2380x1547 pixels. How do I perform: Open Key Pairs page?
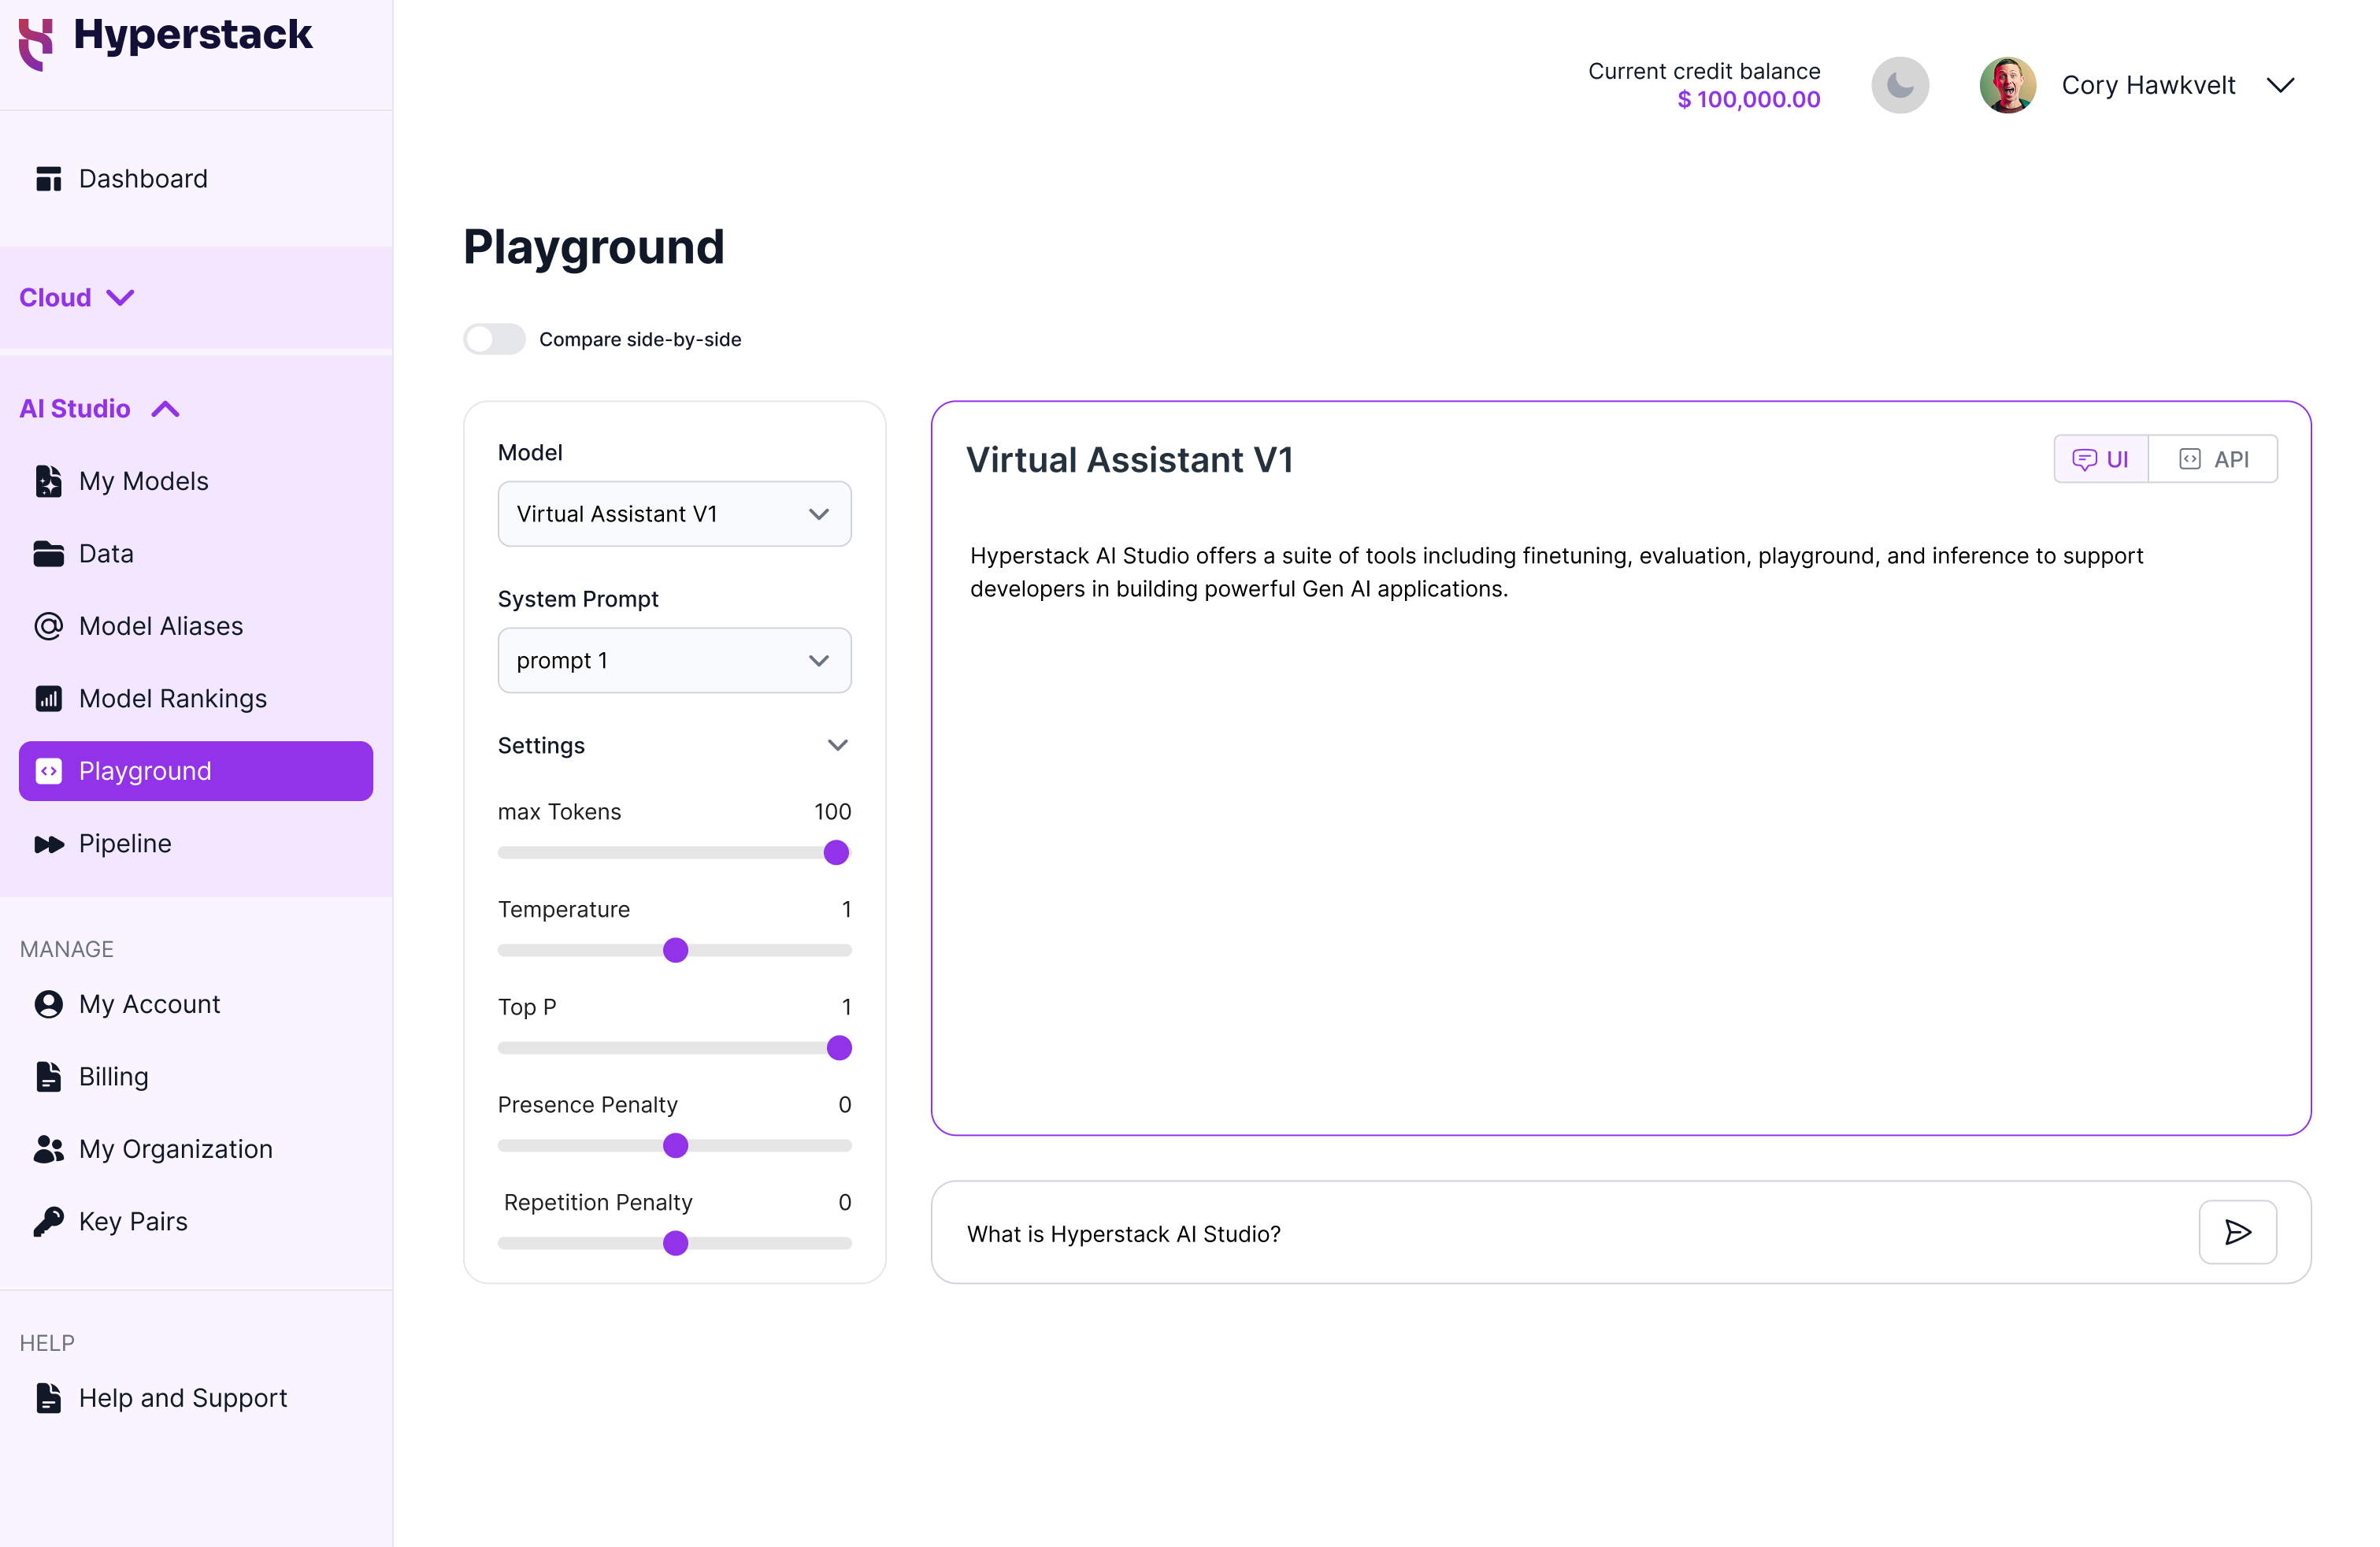pyautogui.click(x=196, y=1221)
